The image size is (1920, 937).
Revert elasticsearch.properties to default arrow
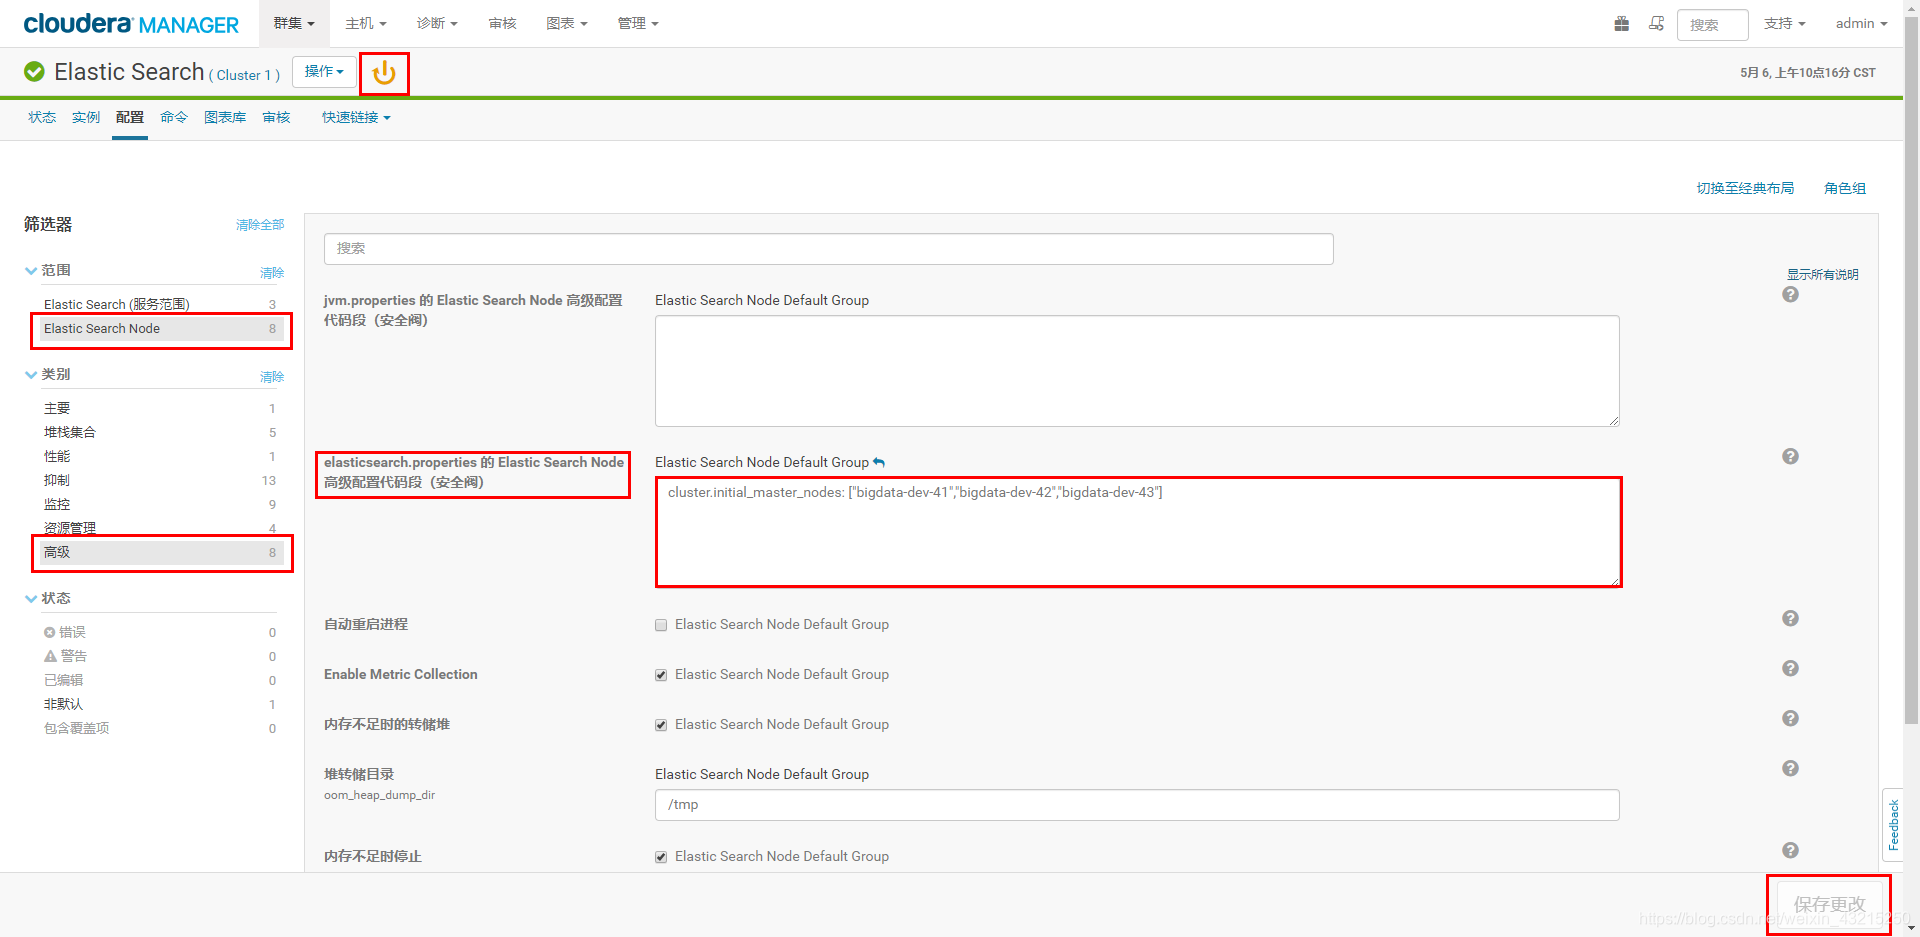coord(879,462)
